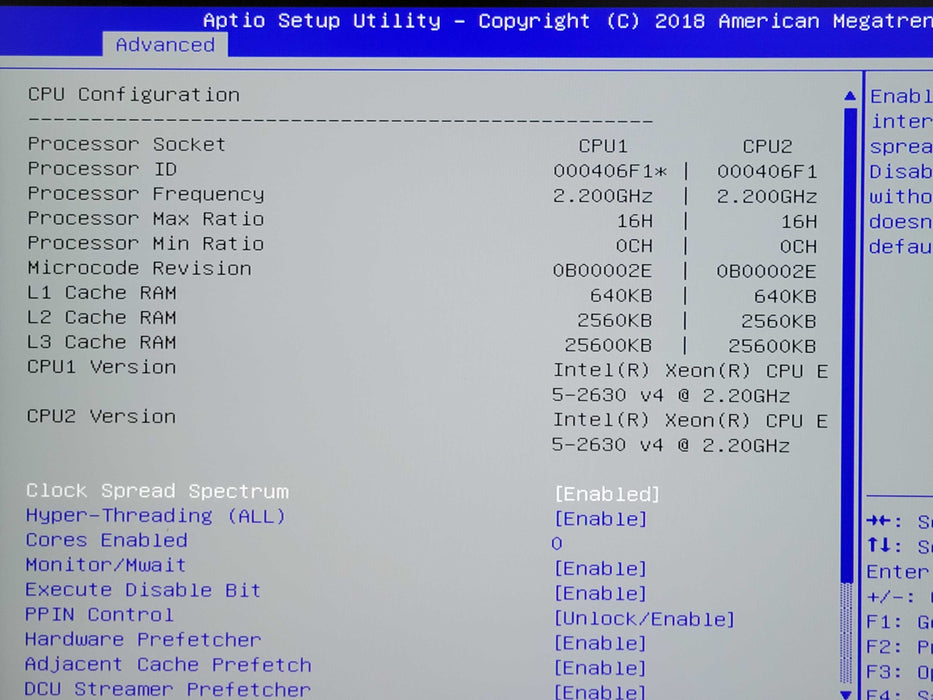Select Execute Disable Bit setting

coord(143,590)
